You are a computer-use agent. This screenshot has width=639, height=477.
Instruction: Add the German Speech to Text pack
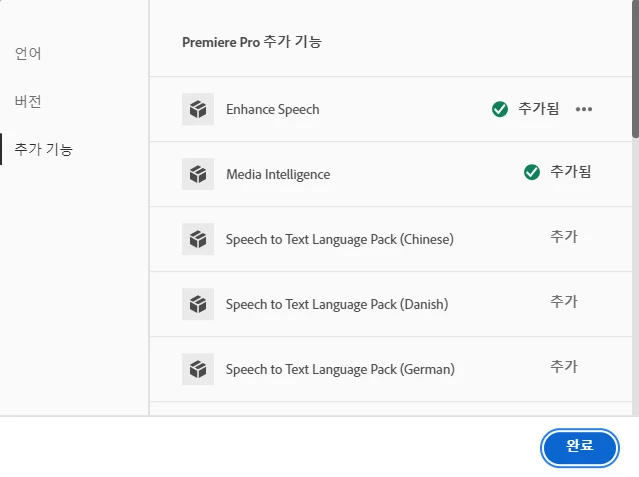(x=564, y=367)
